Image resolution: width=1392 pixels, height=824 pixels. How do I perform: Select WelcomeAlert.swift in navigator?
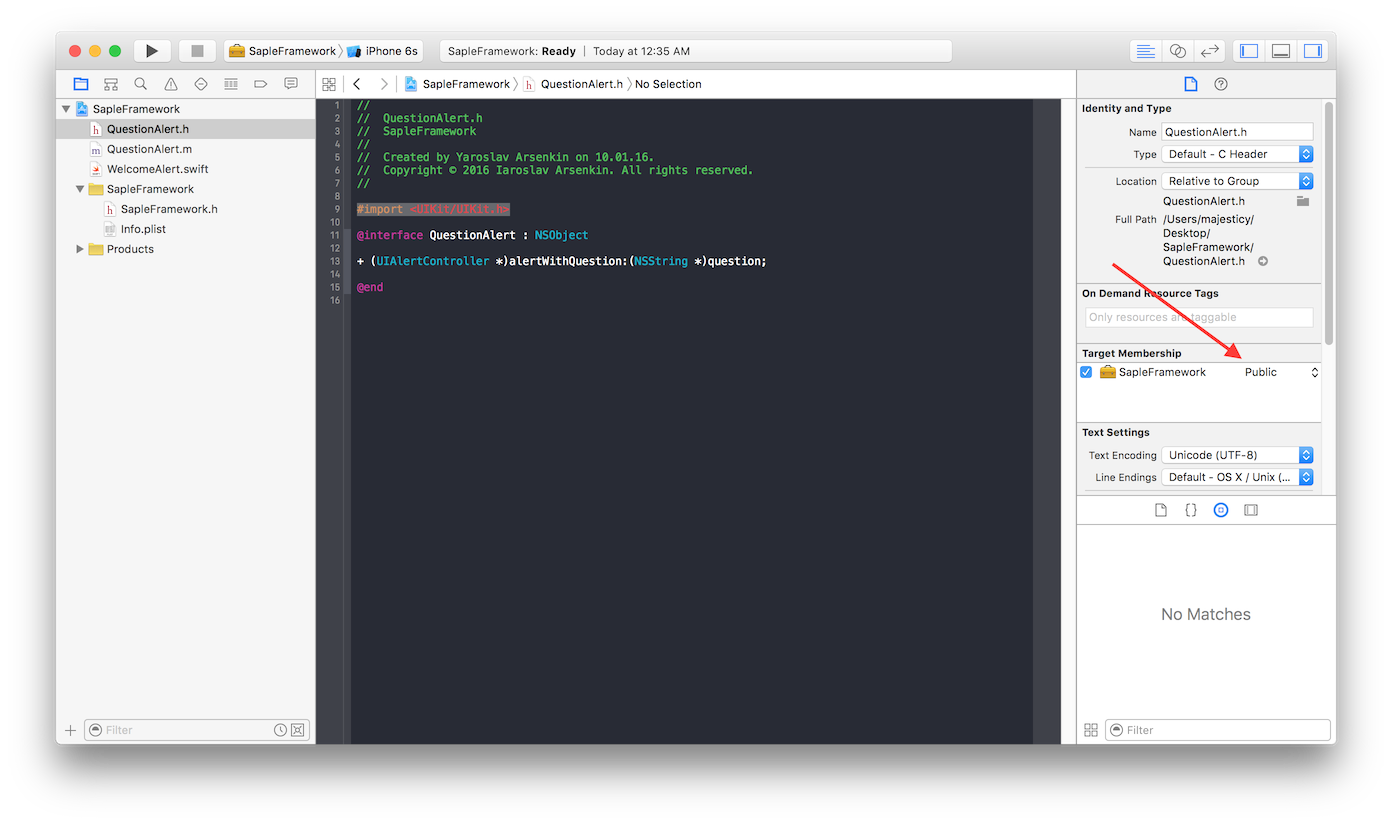(x=157, y=169)
